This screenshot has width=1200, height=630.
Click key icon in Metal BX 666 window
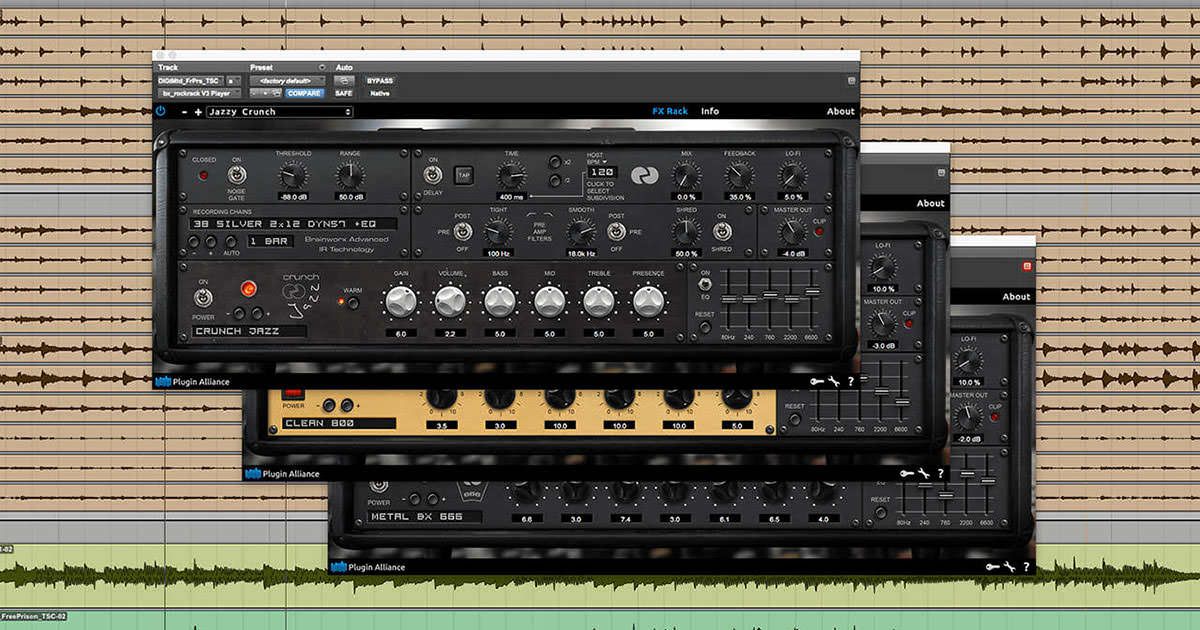pos(993,567)
